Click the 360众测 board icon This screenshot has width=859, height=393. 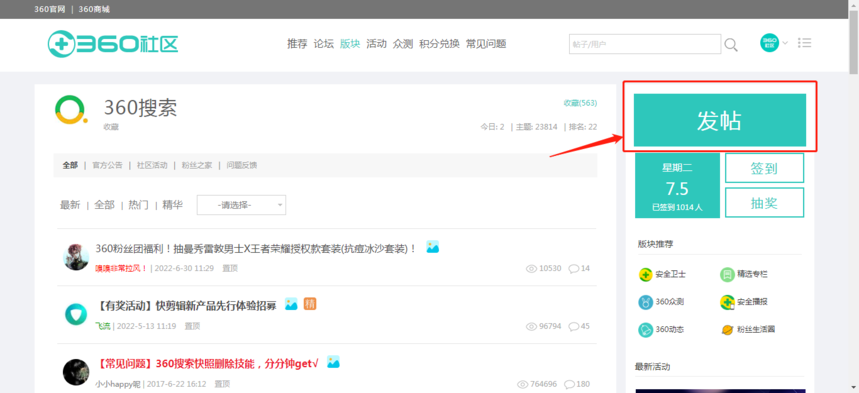[x=646, y=302]
